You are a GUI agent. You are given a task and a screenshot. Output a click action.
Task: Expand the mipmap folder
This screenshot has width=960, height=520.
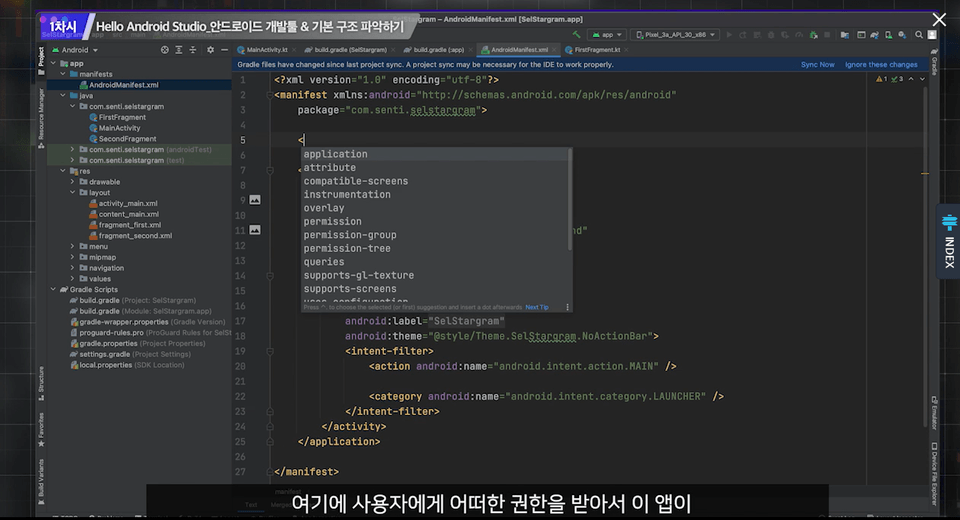tap(72, 257)
